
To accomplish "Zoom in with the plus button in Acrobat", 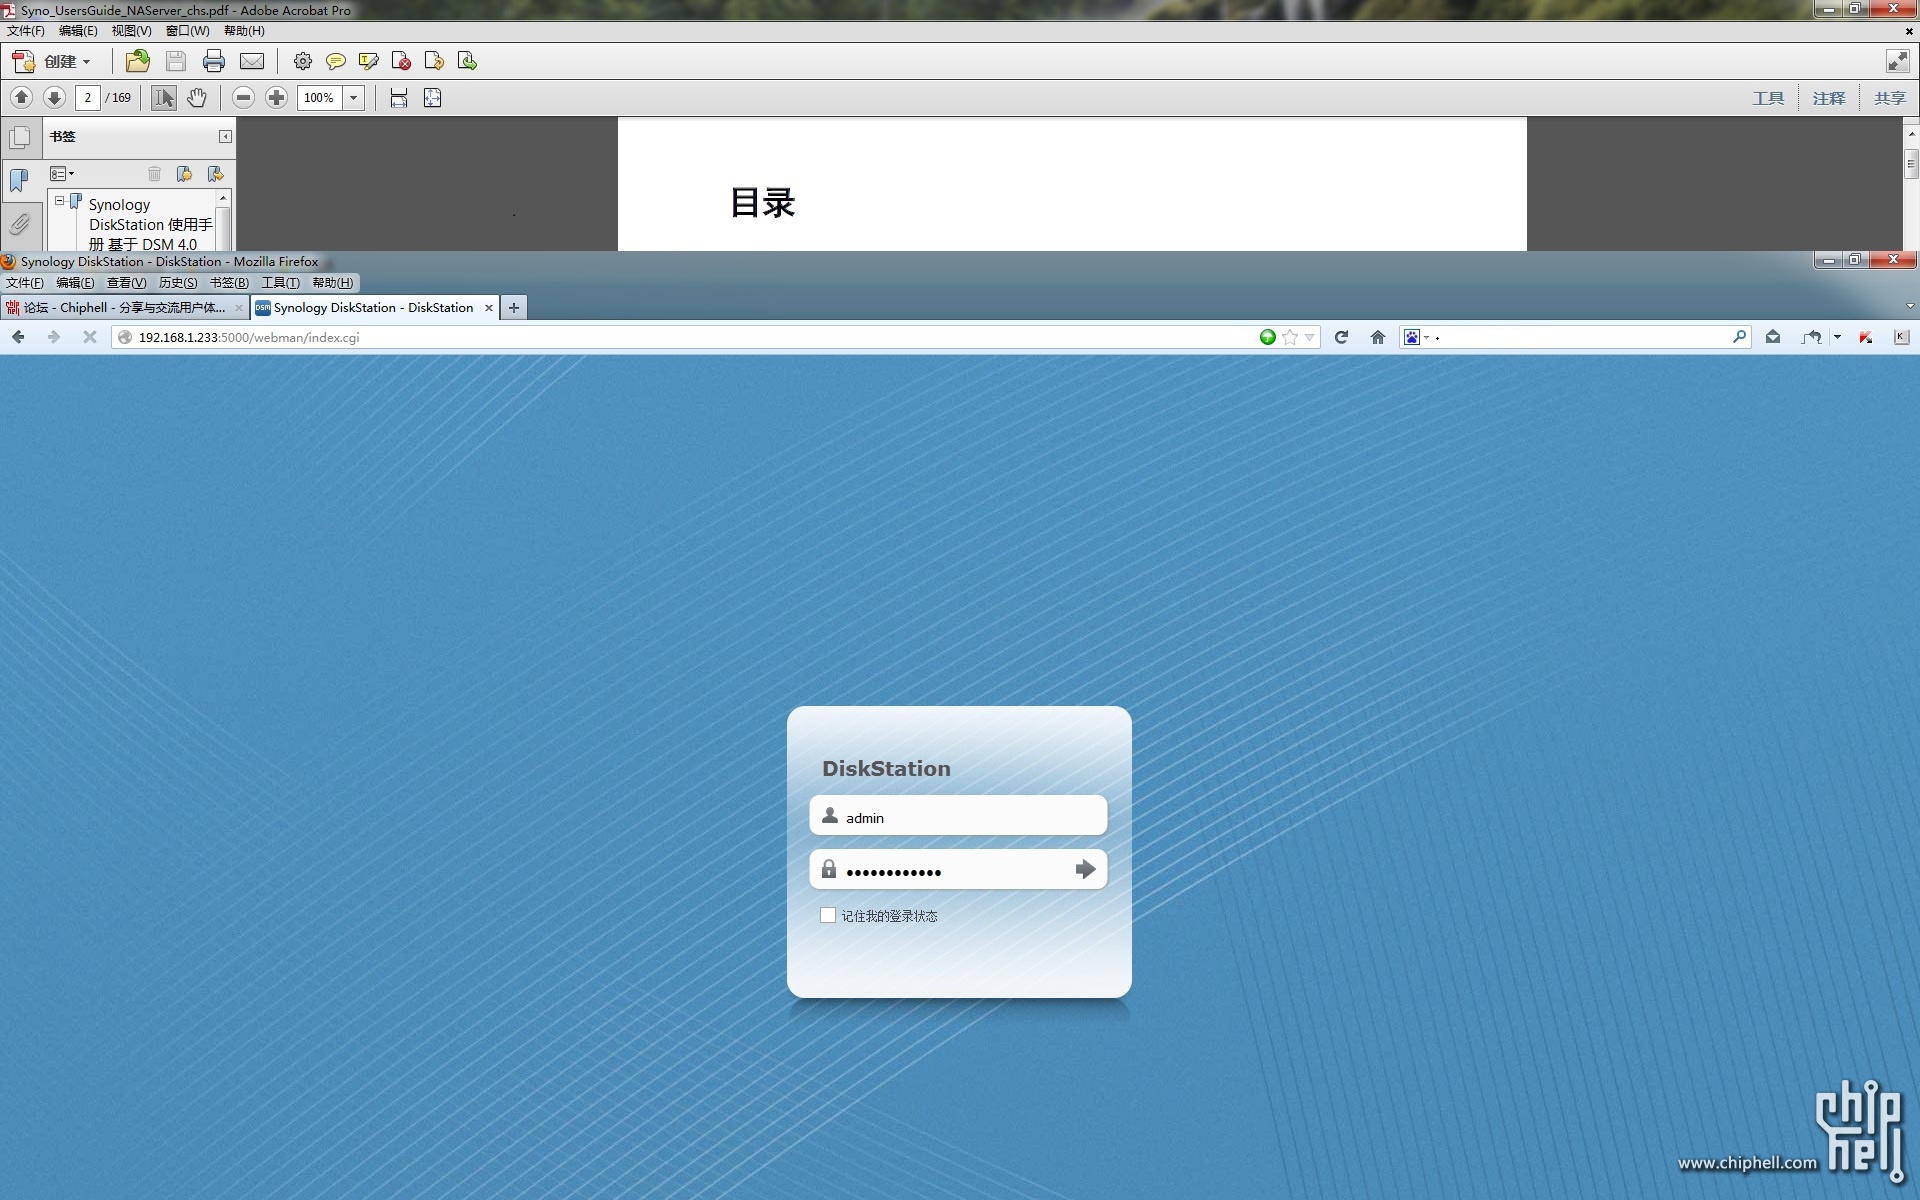I will [x=277, y=97].
